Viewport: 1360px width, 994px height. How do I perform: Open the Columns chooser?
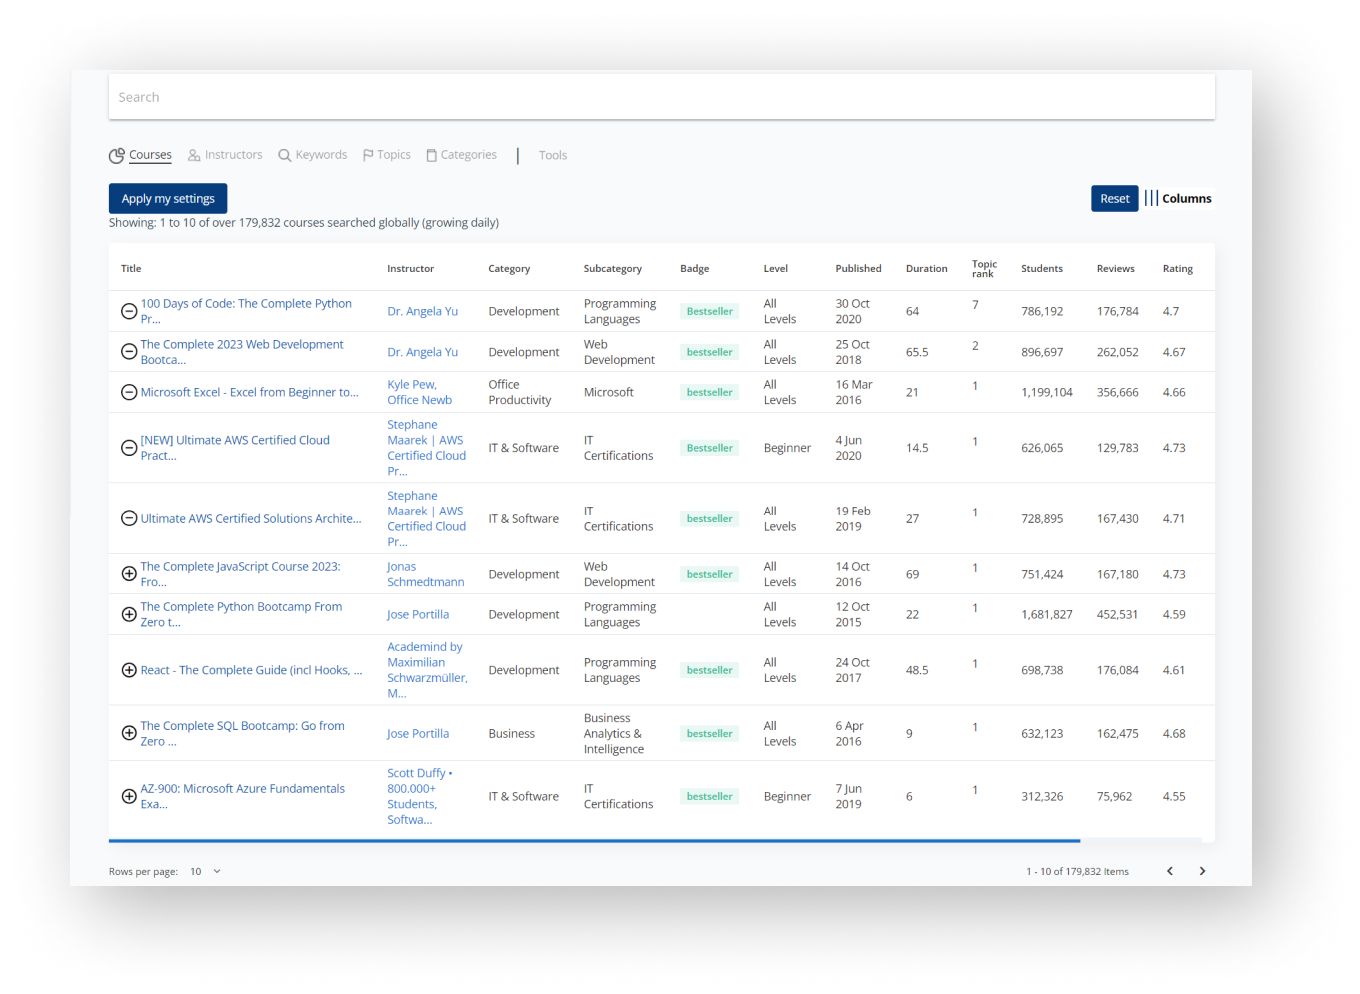click(x=1178, y=198)
